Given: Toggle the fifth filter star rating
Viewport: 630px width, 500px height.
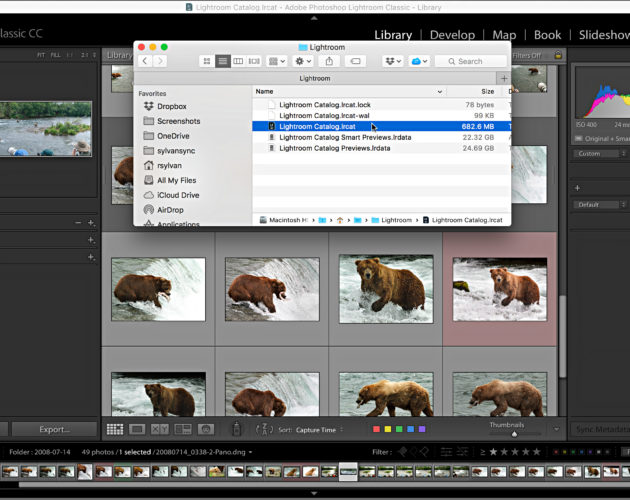Looking at the screenshot, I should tap(536, 452).
